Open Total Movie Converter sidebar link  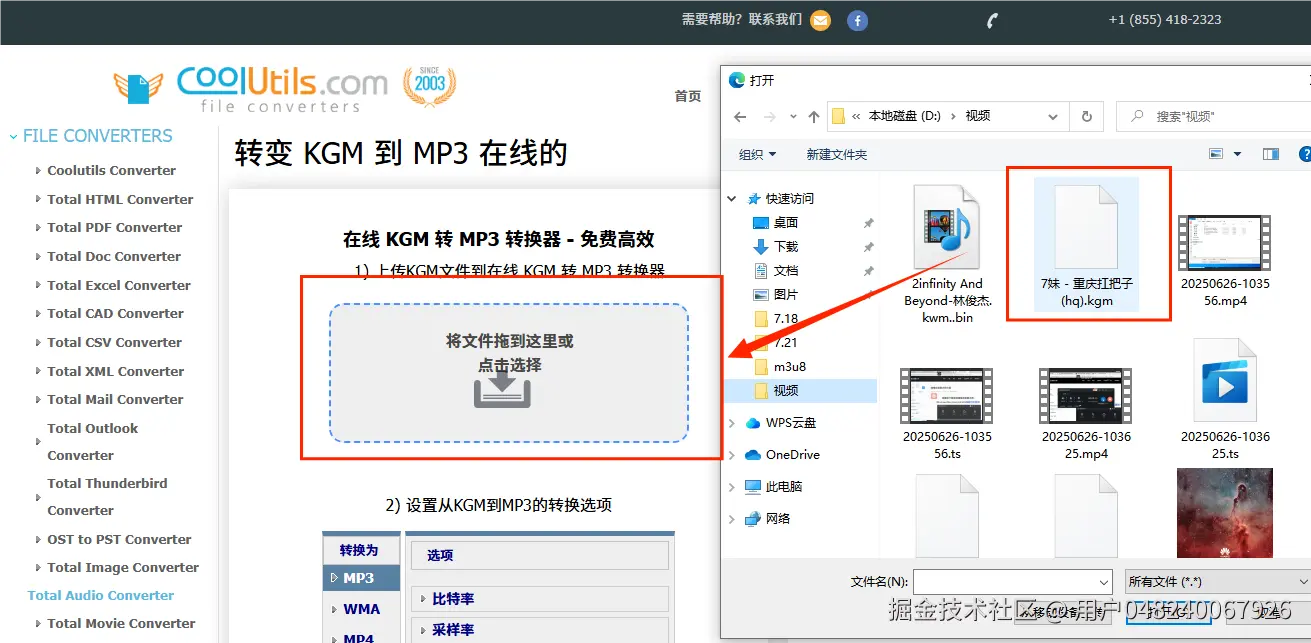pos(121,624)
